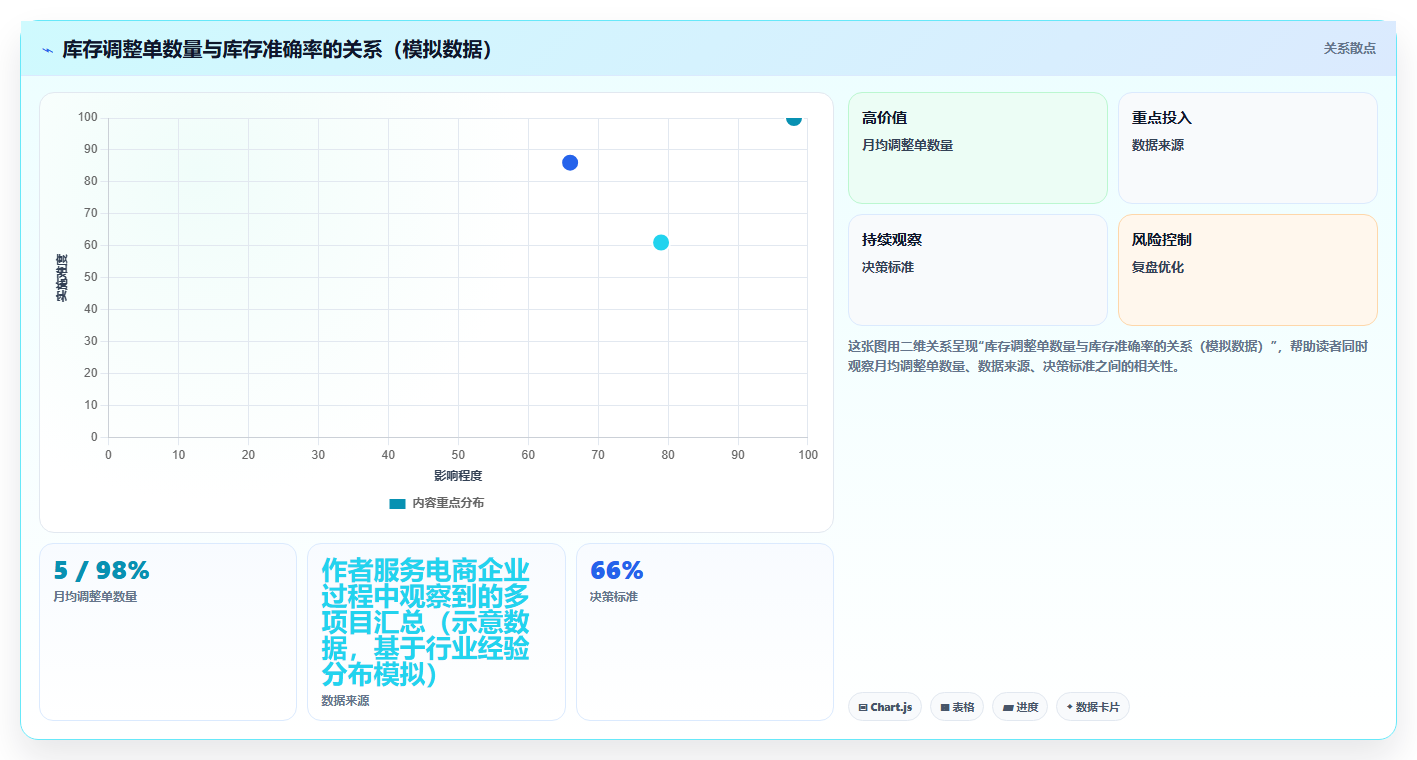Open the 持续观察 quadrant card
The height and width of the screenshot is (760, 1417).
(x=978, y=270)
